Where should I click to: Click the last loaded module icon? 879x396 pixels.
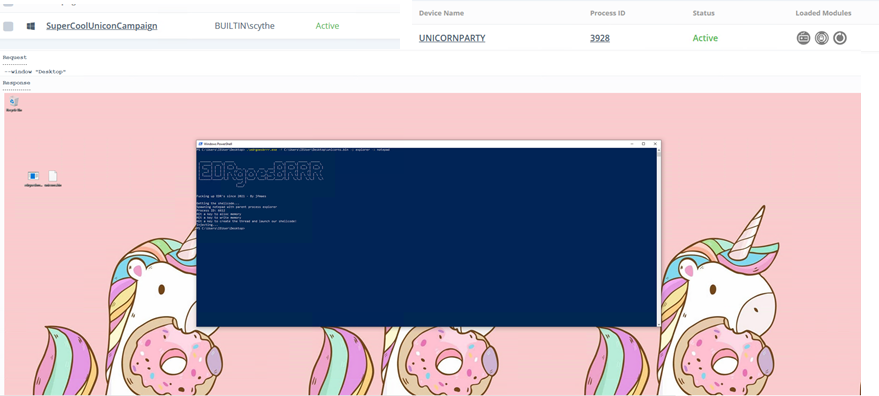click(x=840, y=38)
